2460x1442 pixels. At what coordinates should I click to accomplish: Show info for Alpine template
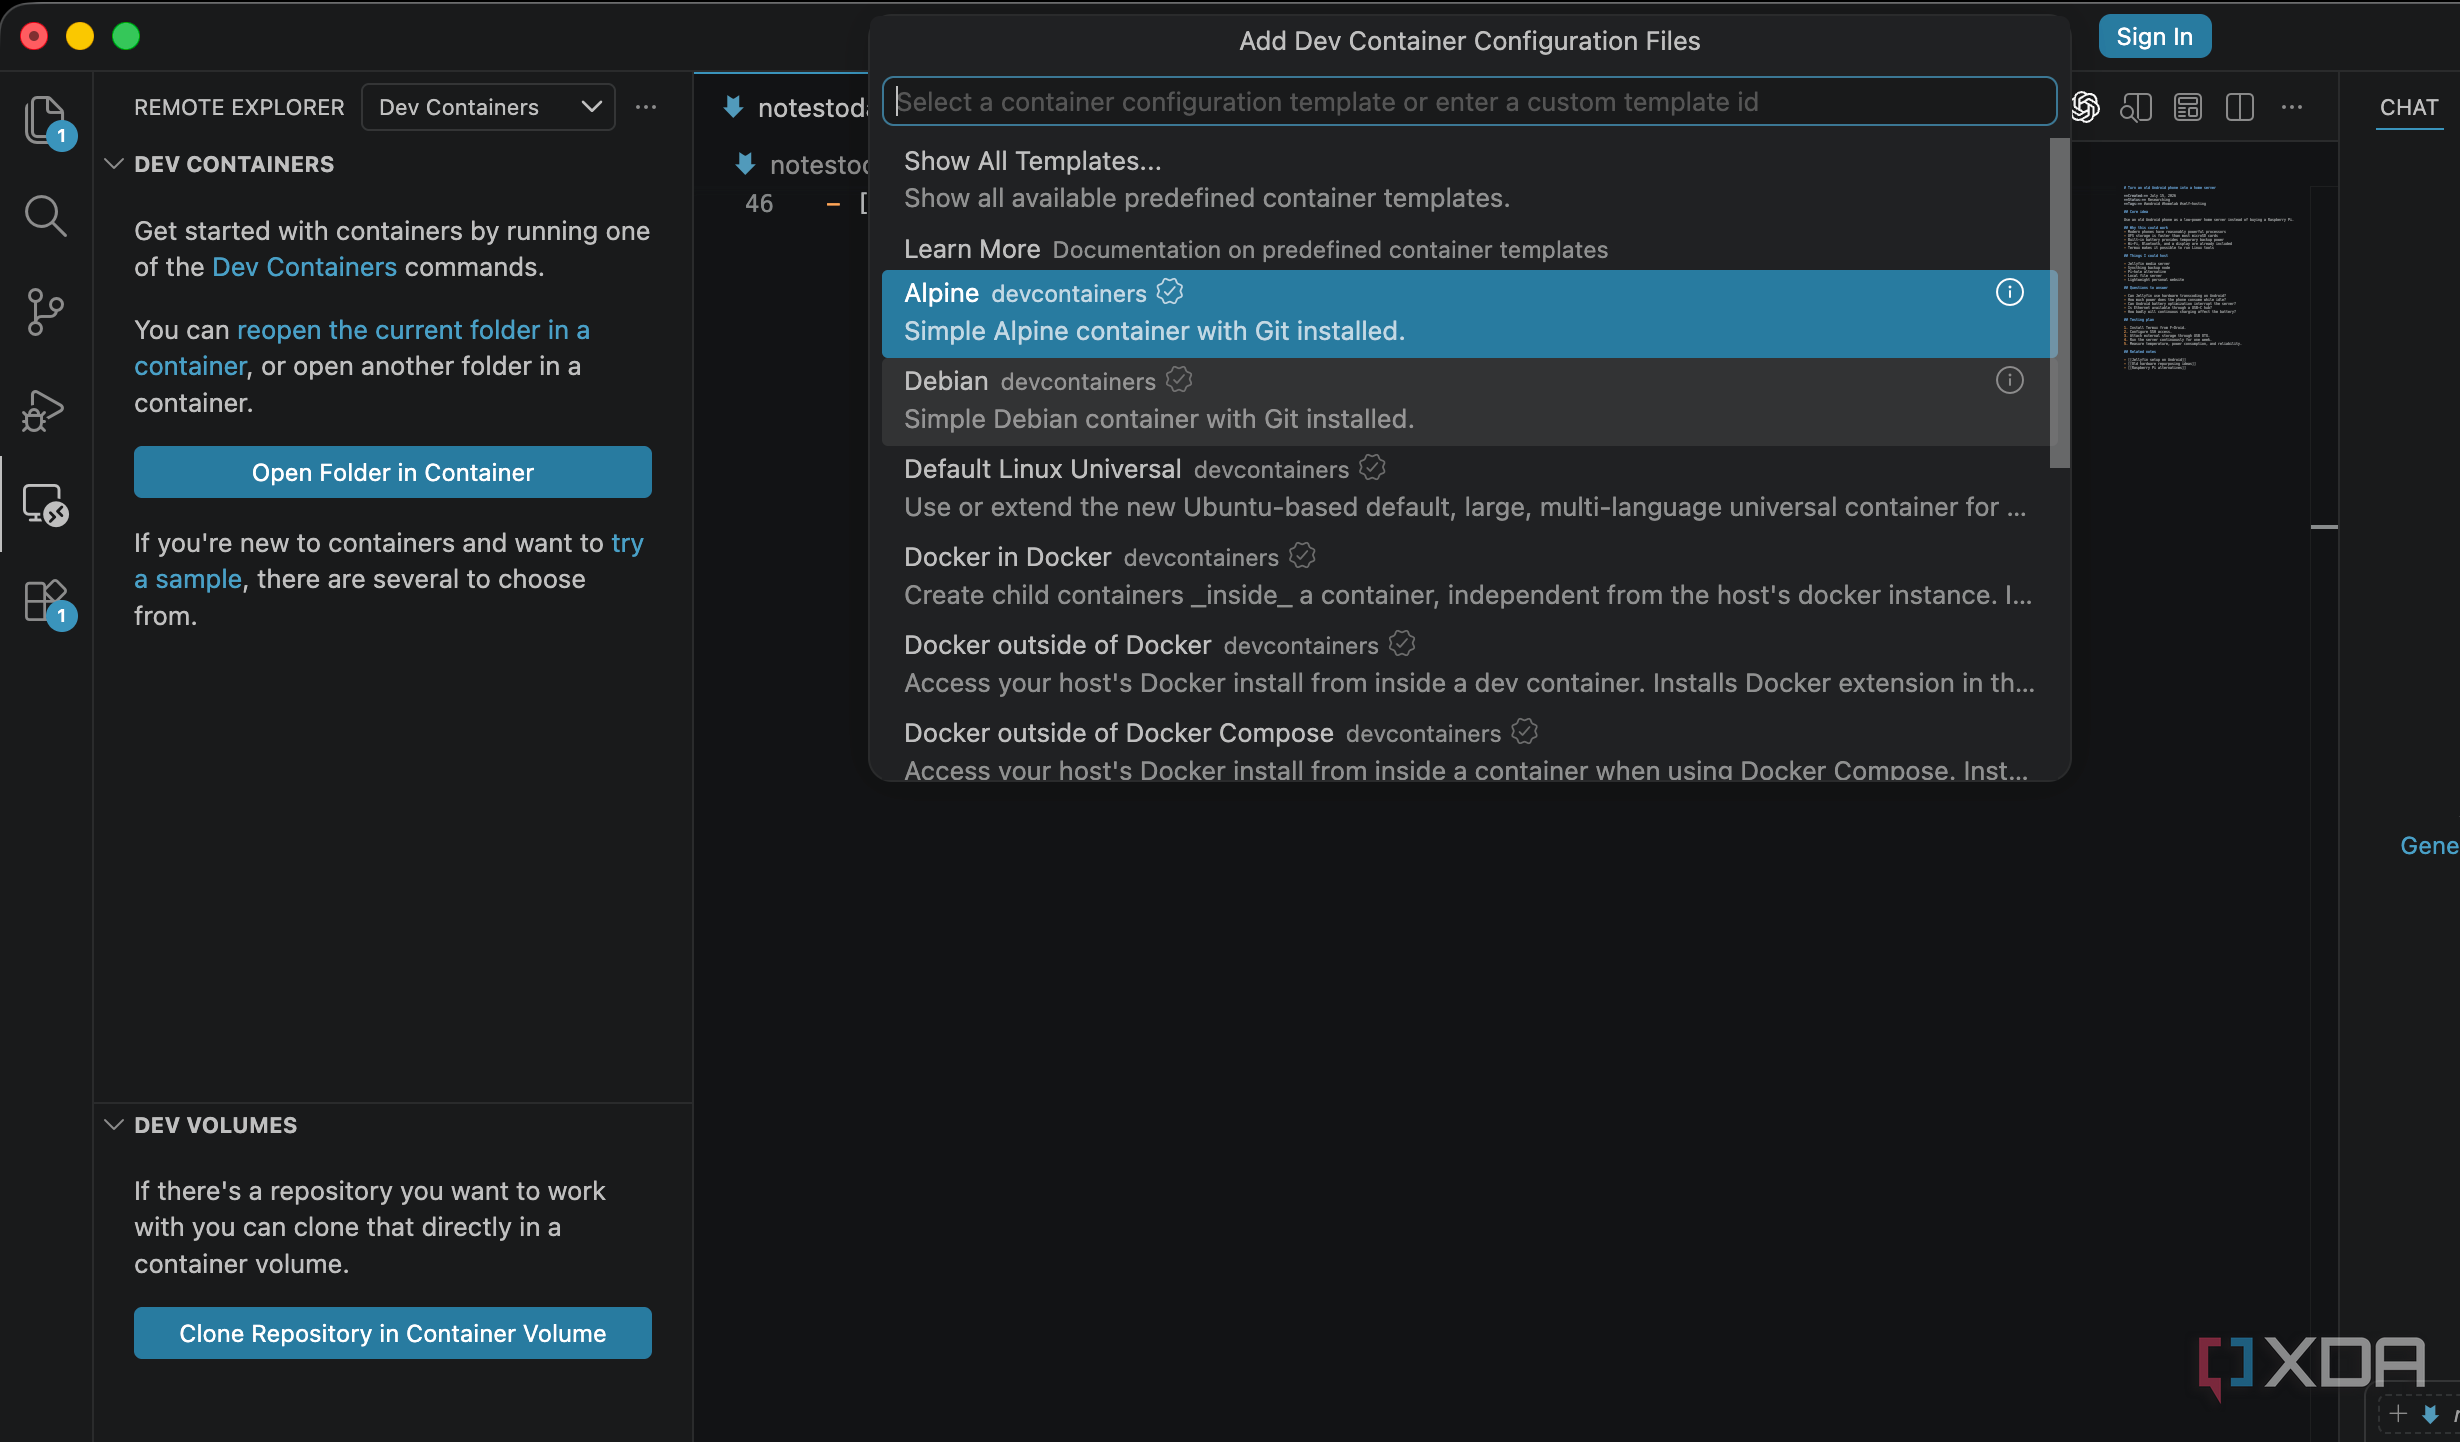pyautogui.click(x=2010, y=292)
